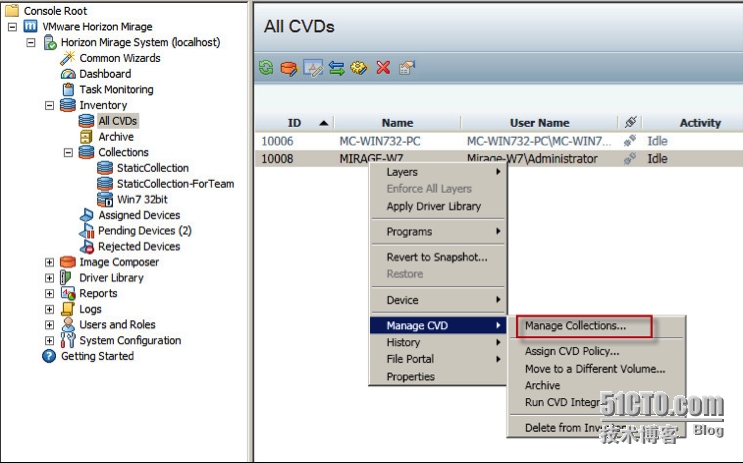
Task: Collapse the Inventory tree node
Action: (x=49, y=105)
